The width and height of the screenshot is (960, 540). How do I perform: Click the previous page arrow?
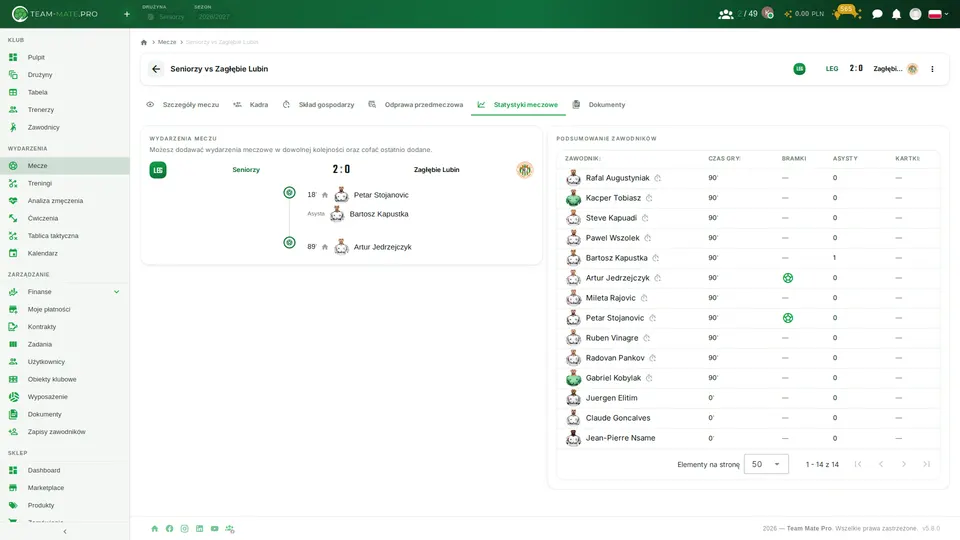[881, 464]
